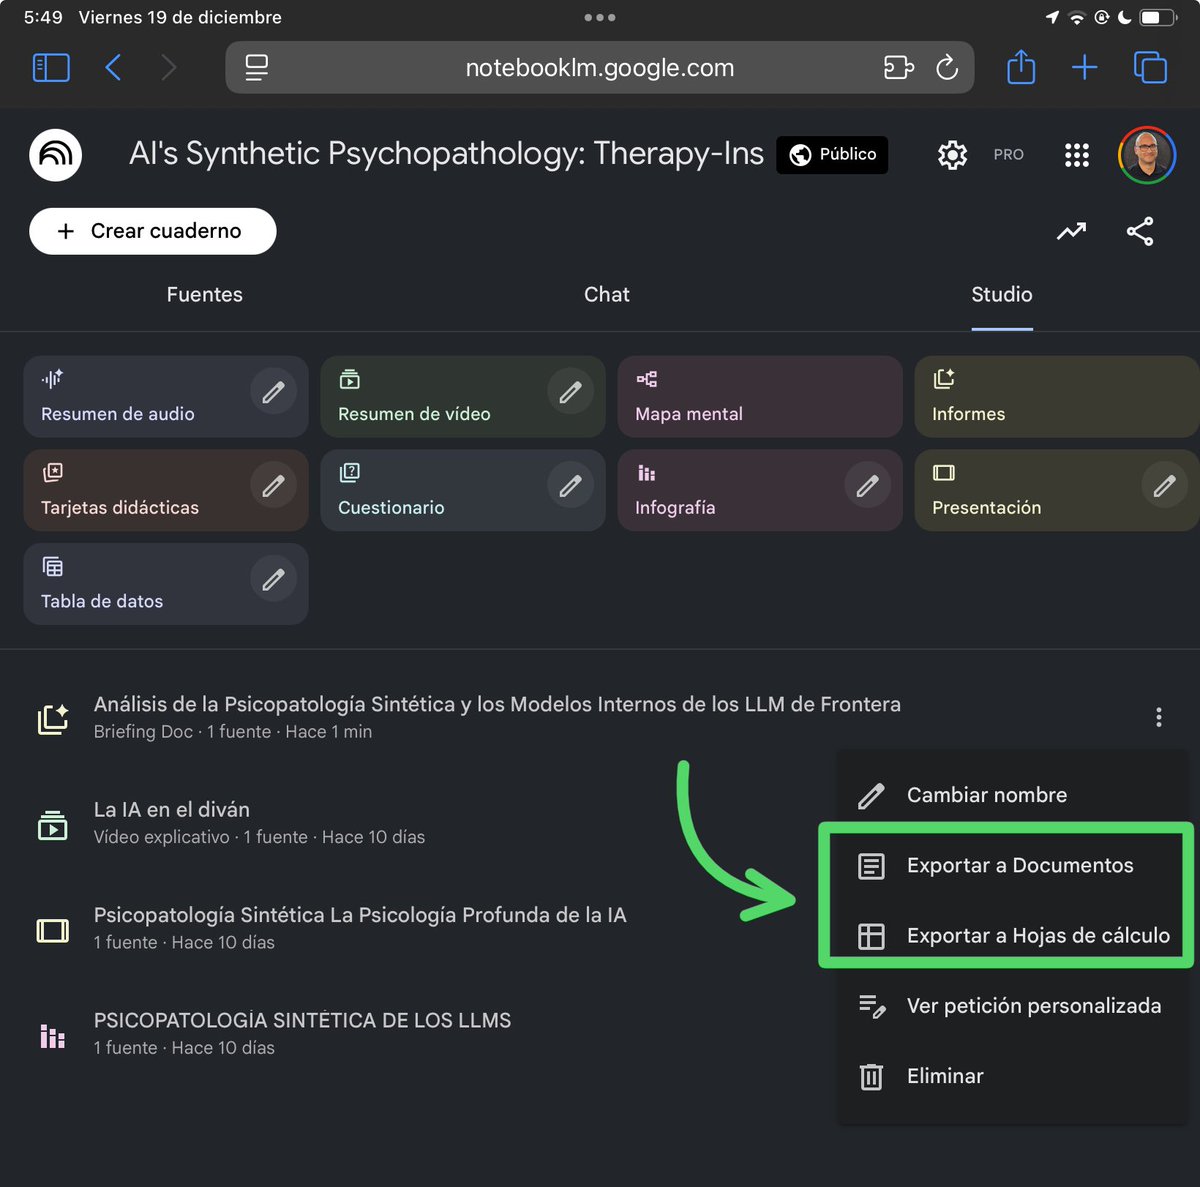1200x1187 pixels.
Task: Click the infographic icon beside PSICOPATOLOGÍA SINTÉTICA
Action: pyautogui.click(x=53, y=1036)
